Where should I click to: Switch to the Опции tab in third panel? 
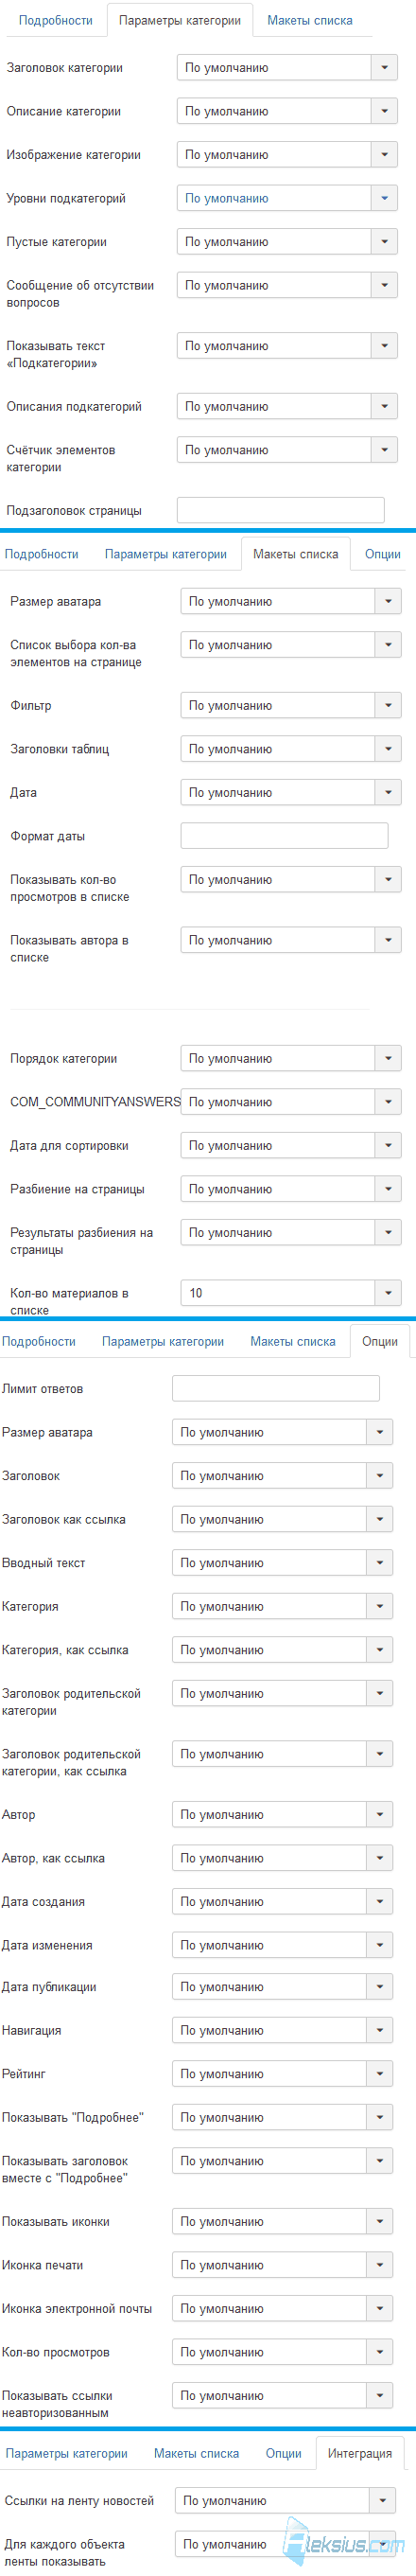click(380, 1341)
